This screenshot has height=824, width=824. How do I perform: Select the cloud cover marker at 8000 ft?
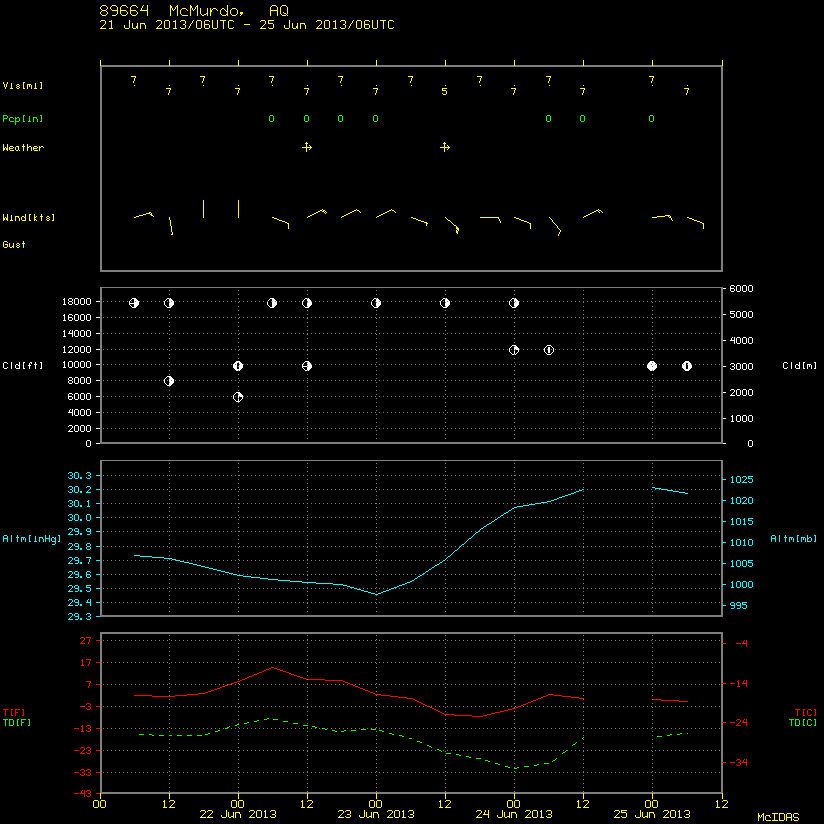click(169, 381)
